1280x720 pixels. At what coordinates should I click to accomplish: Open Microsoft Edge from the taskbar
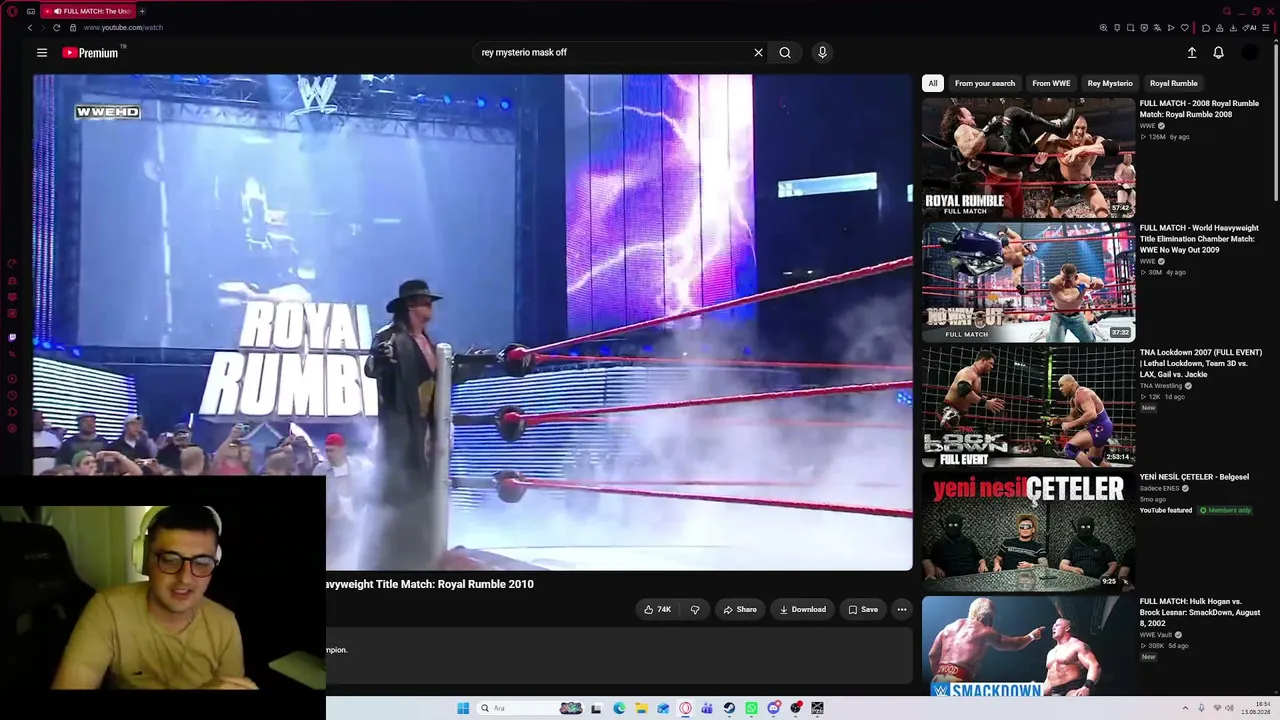tap(619, 708)
